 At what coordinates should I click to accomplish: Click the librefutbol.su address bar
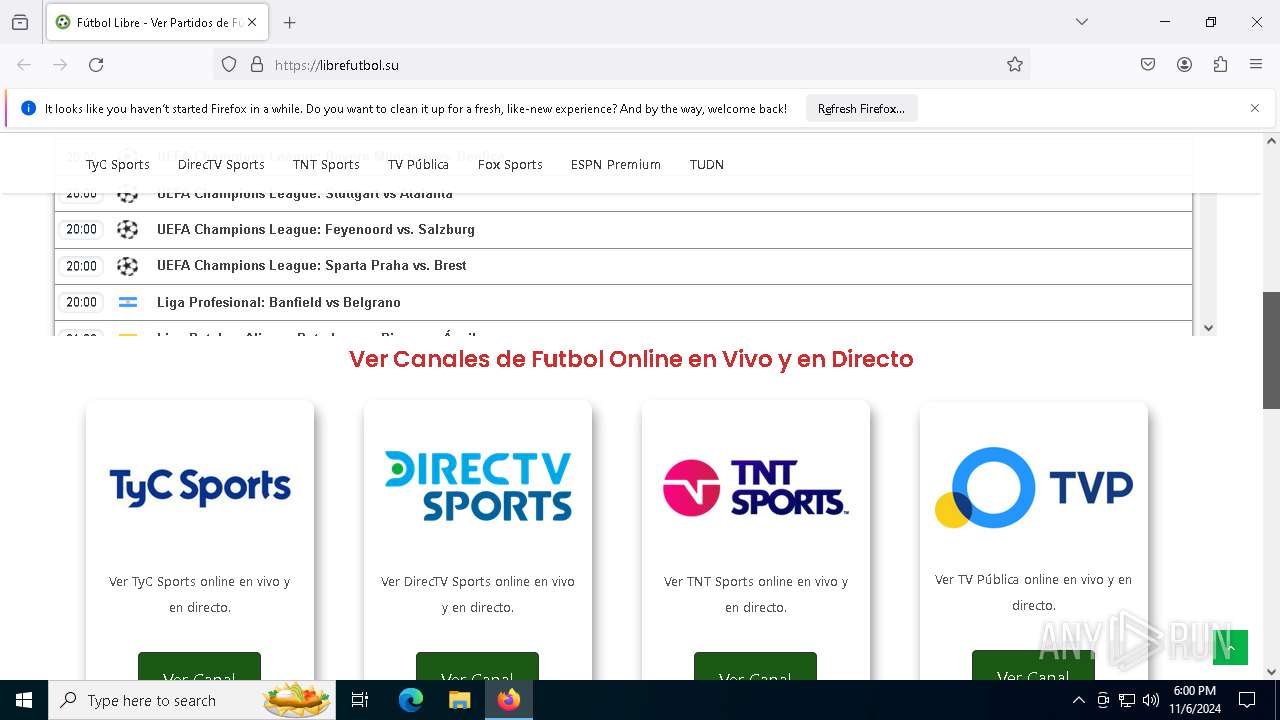(620, 64)
